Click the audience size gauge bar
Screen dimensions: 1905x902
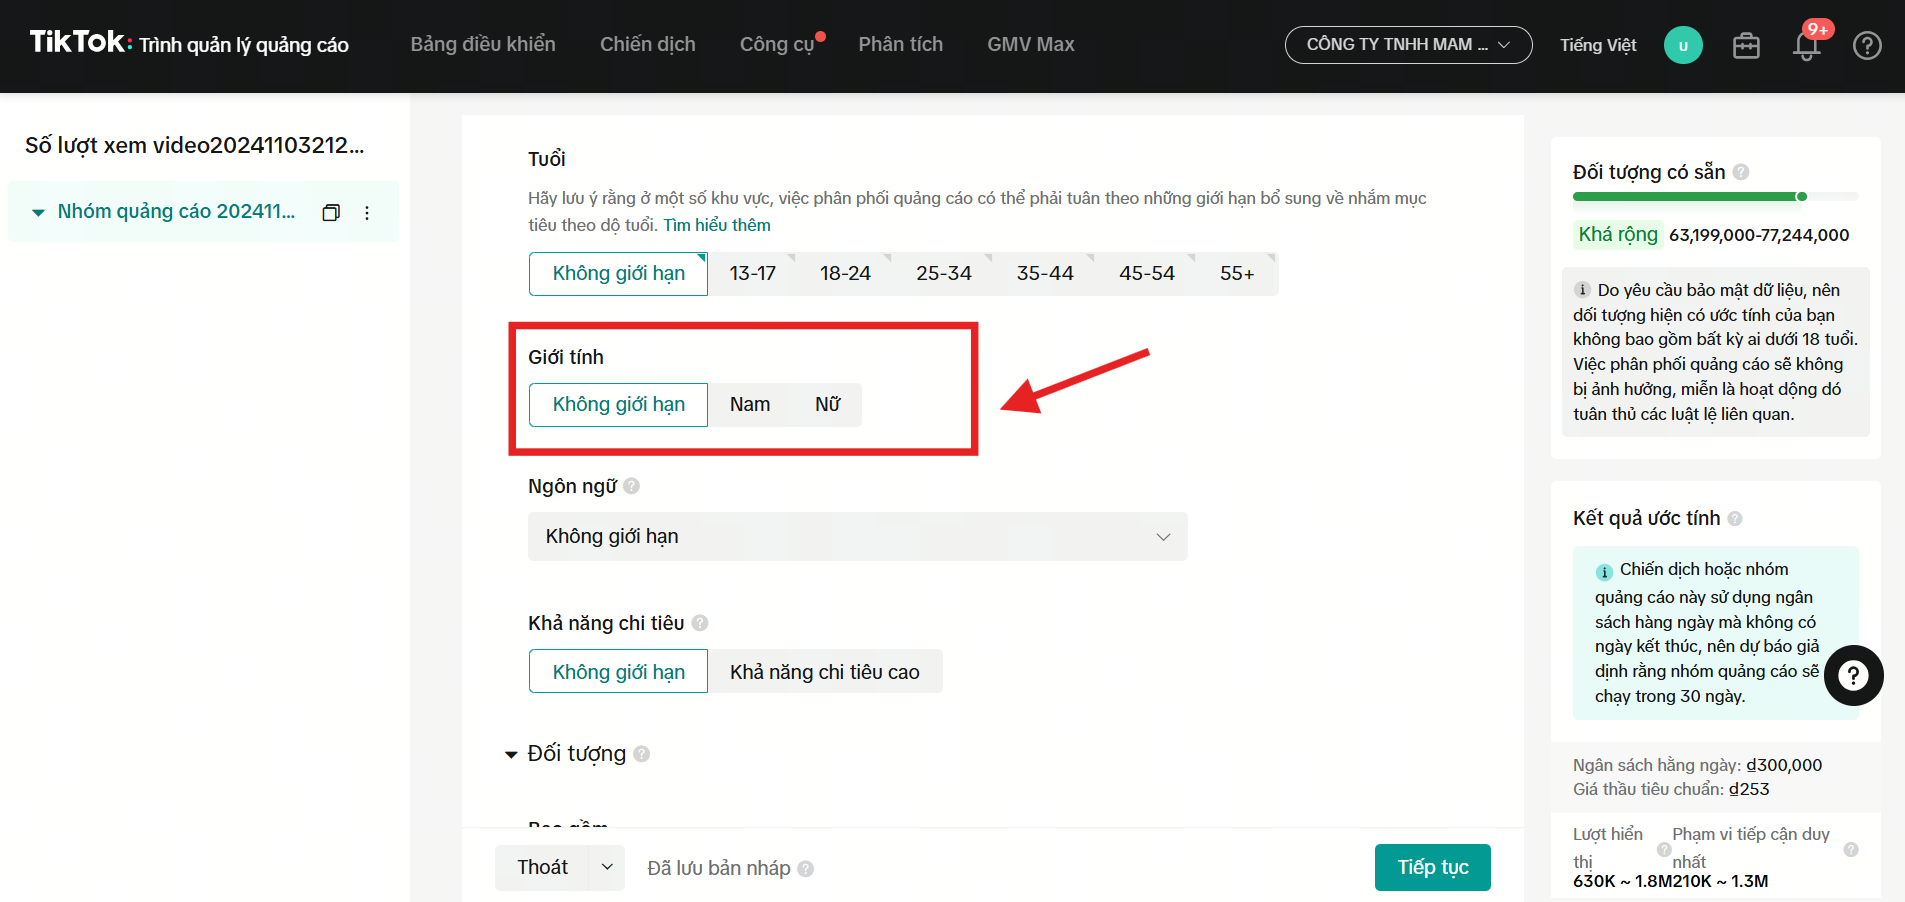[1715, 197]
